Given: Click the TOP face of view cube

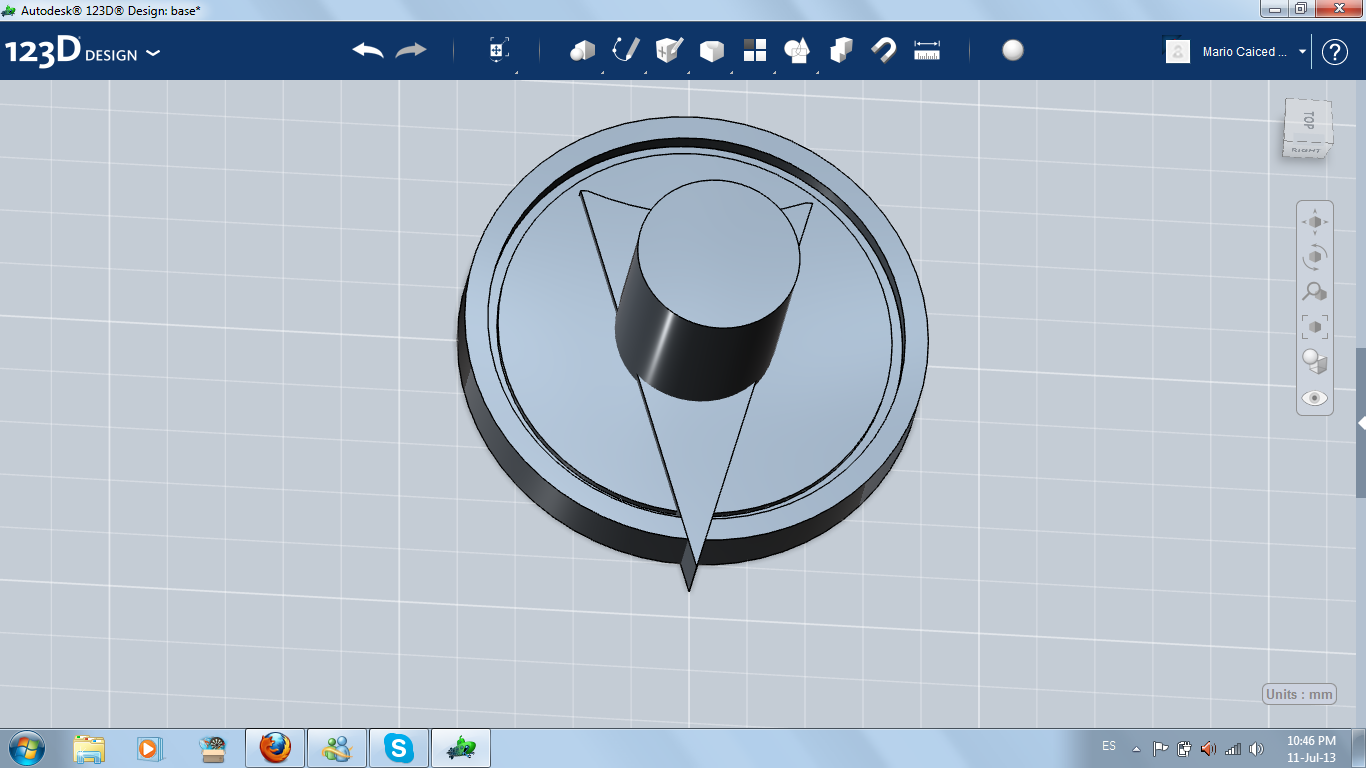Looking at the screenshot, I should pos(1307,121).
